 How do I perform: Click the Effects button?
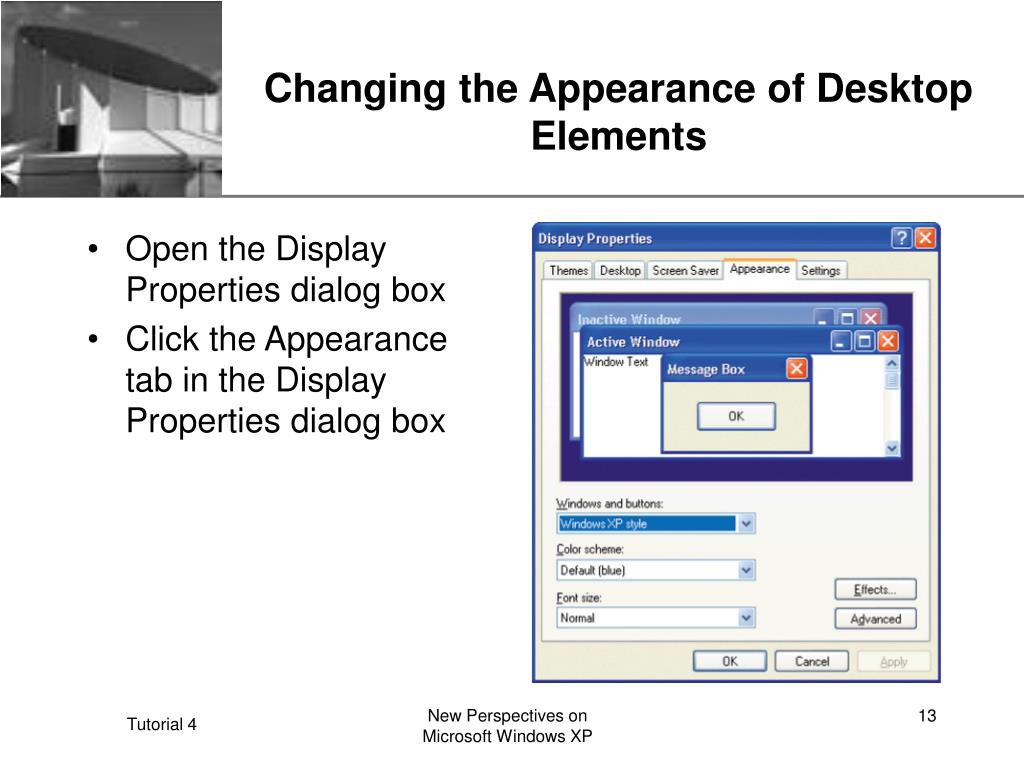pos(875,589)
